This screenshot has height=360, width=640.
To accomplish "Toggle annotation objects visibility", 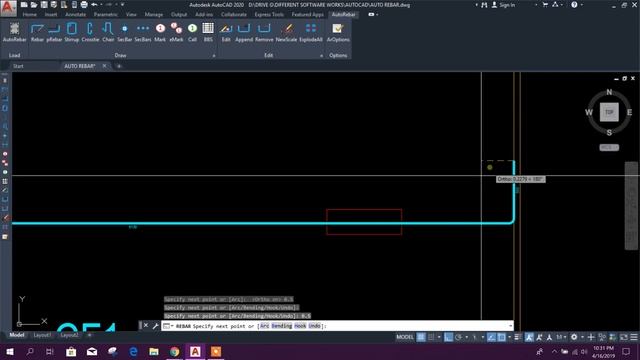I will pyautogui.click(x=529, y=337).
